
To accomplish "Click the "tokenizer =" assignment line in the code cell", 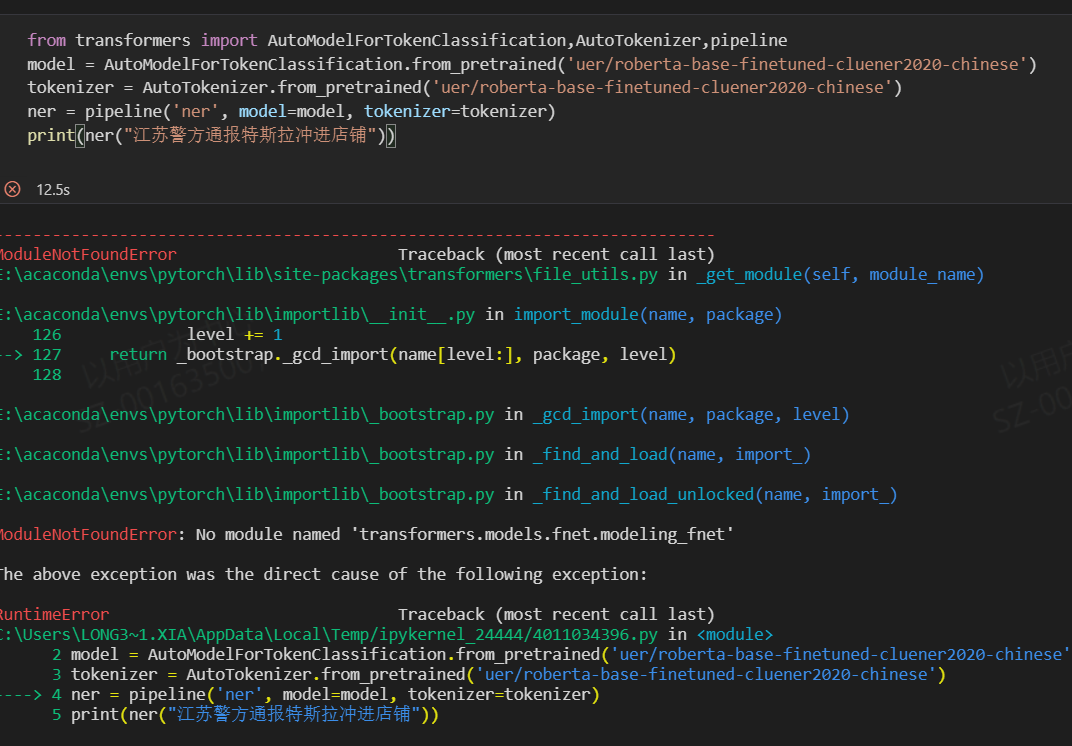I will pos(465,88).
